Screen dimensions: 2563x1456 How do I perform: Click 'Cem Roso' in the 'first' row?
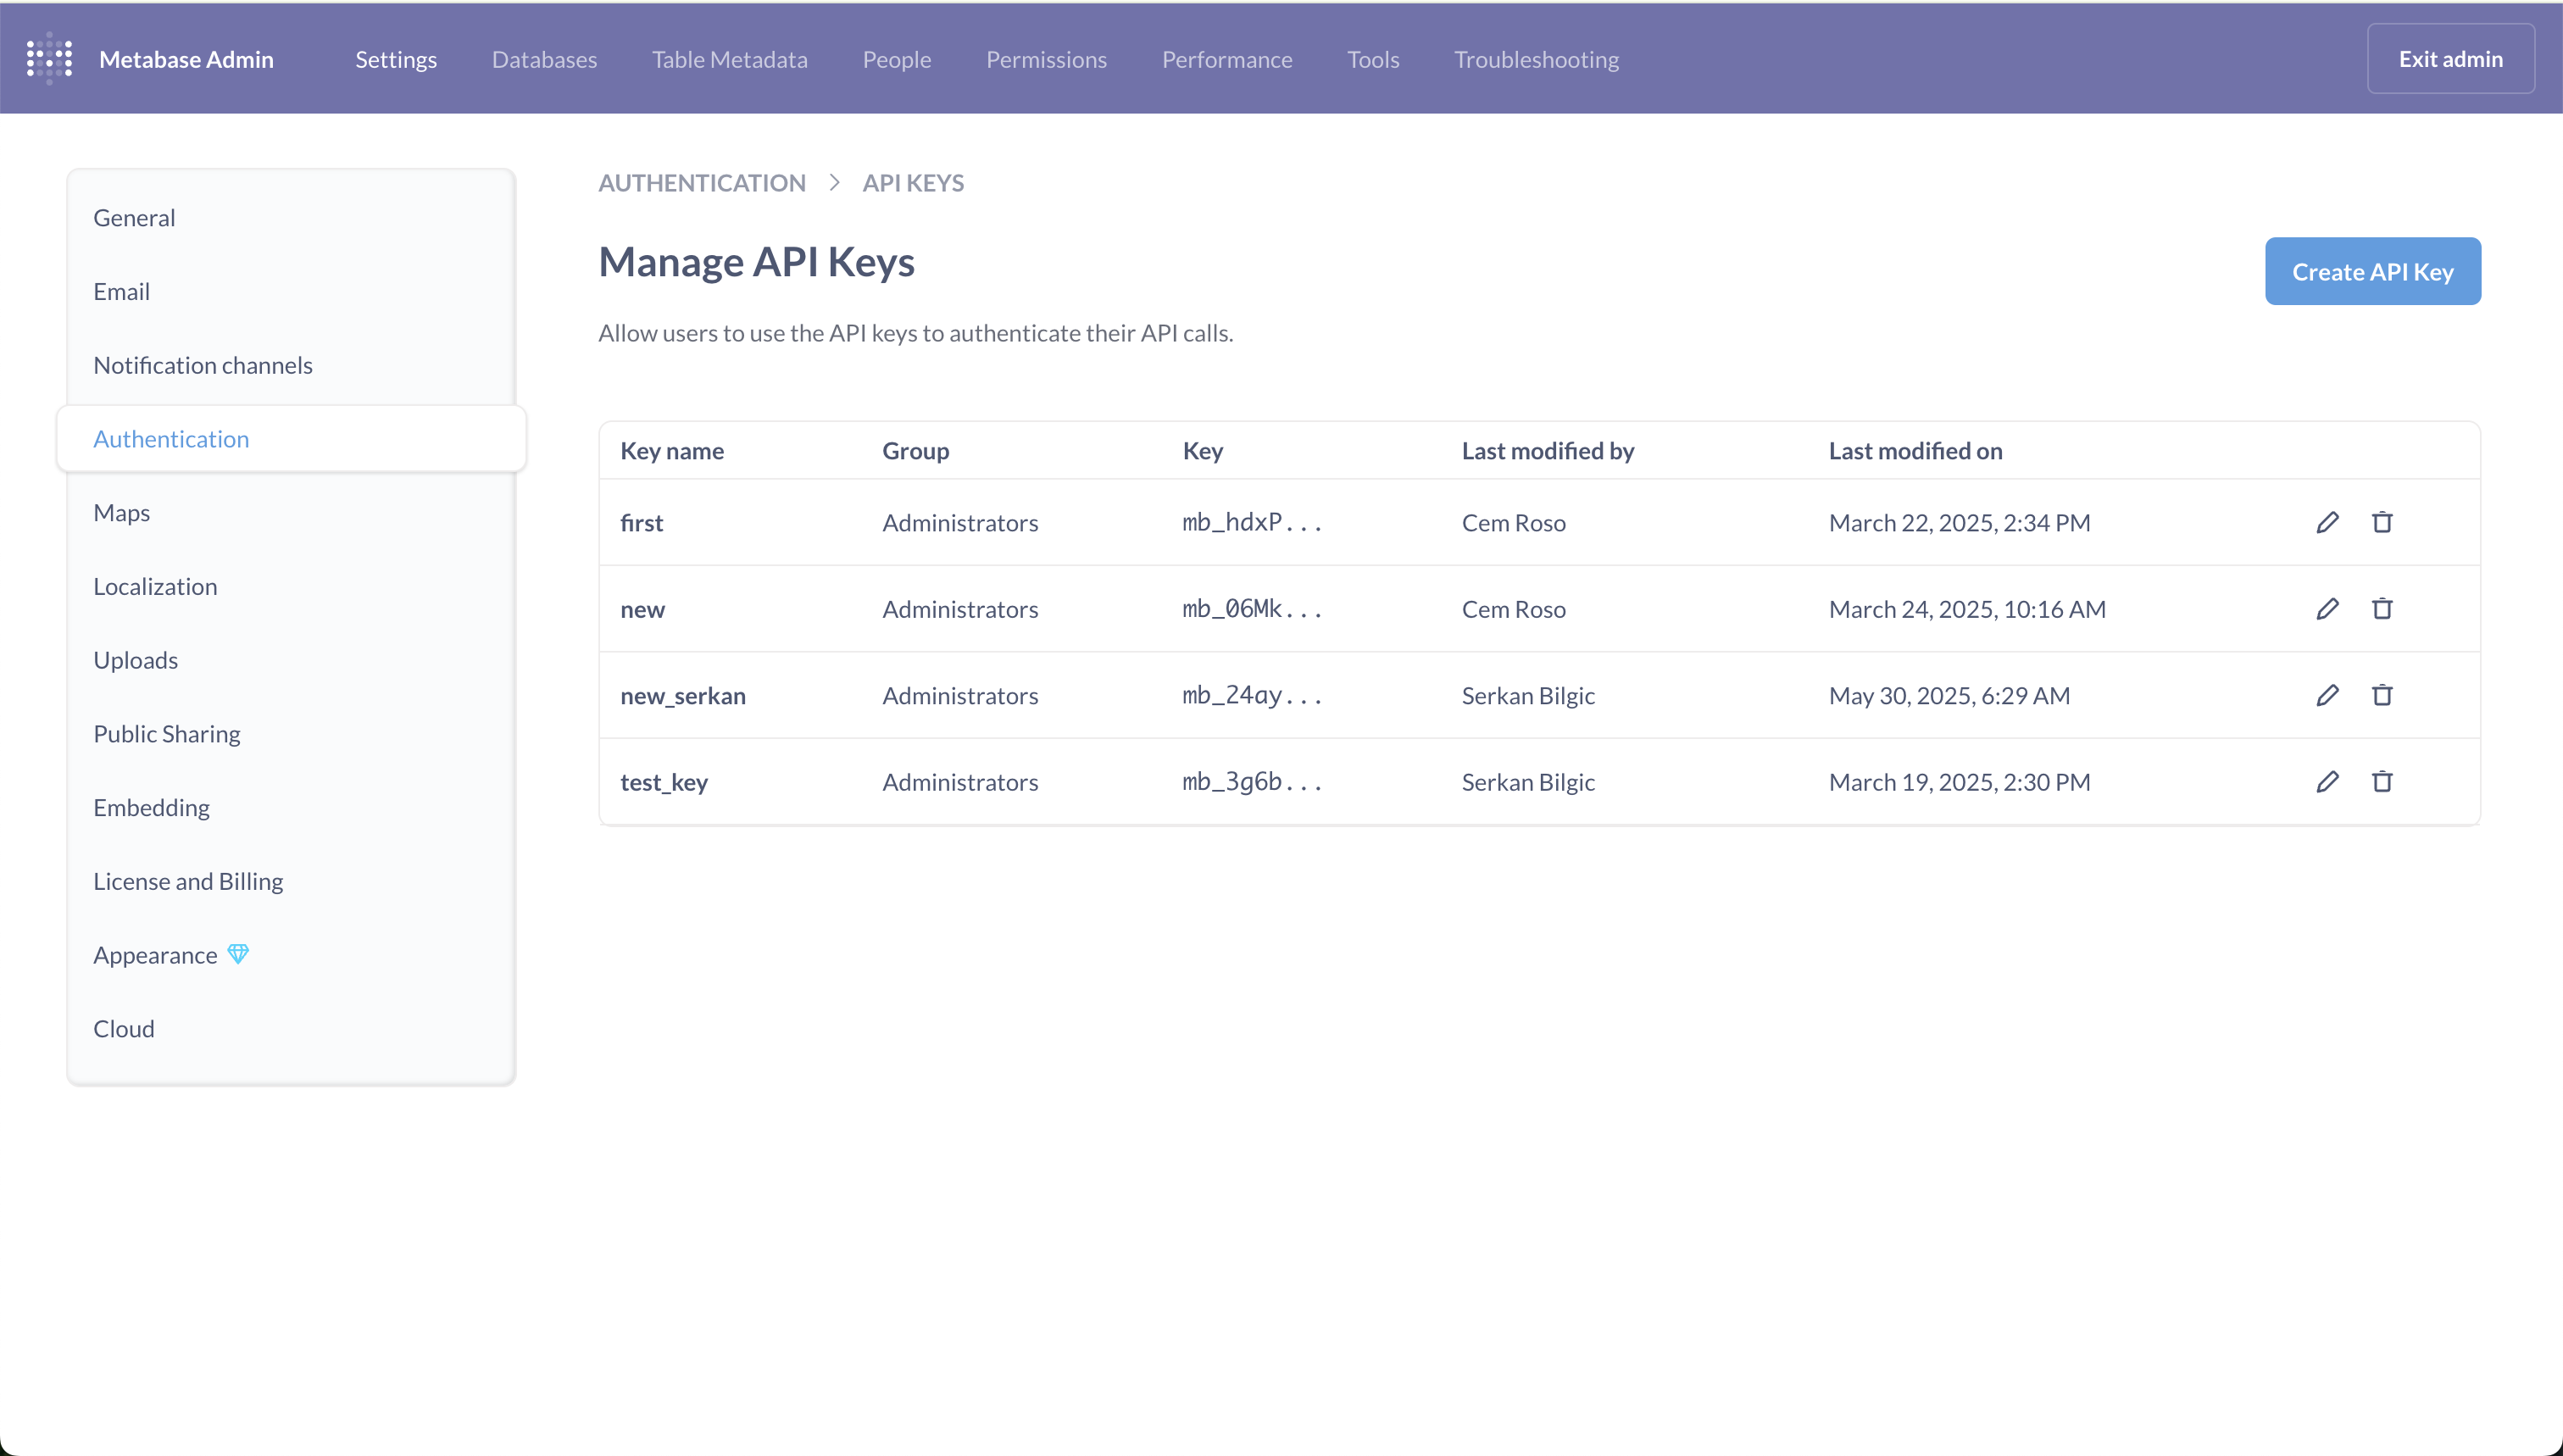click(x=1513, y=523)
